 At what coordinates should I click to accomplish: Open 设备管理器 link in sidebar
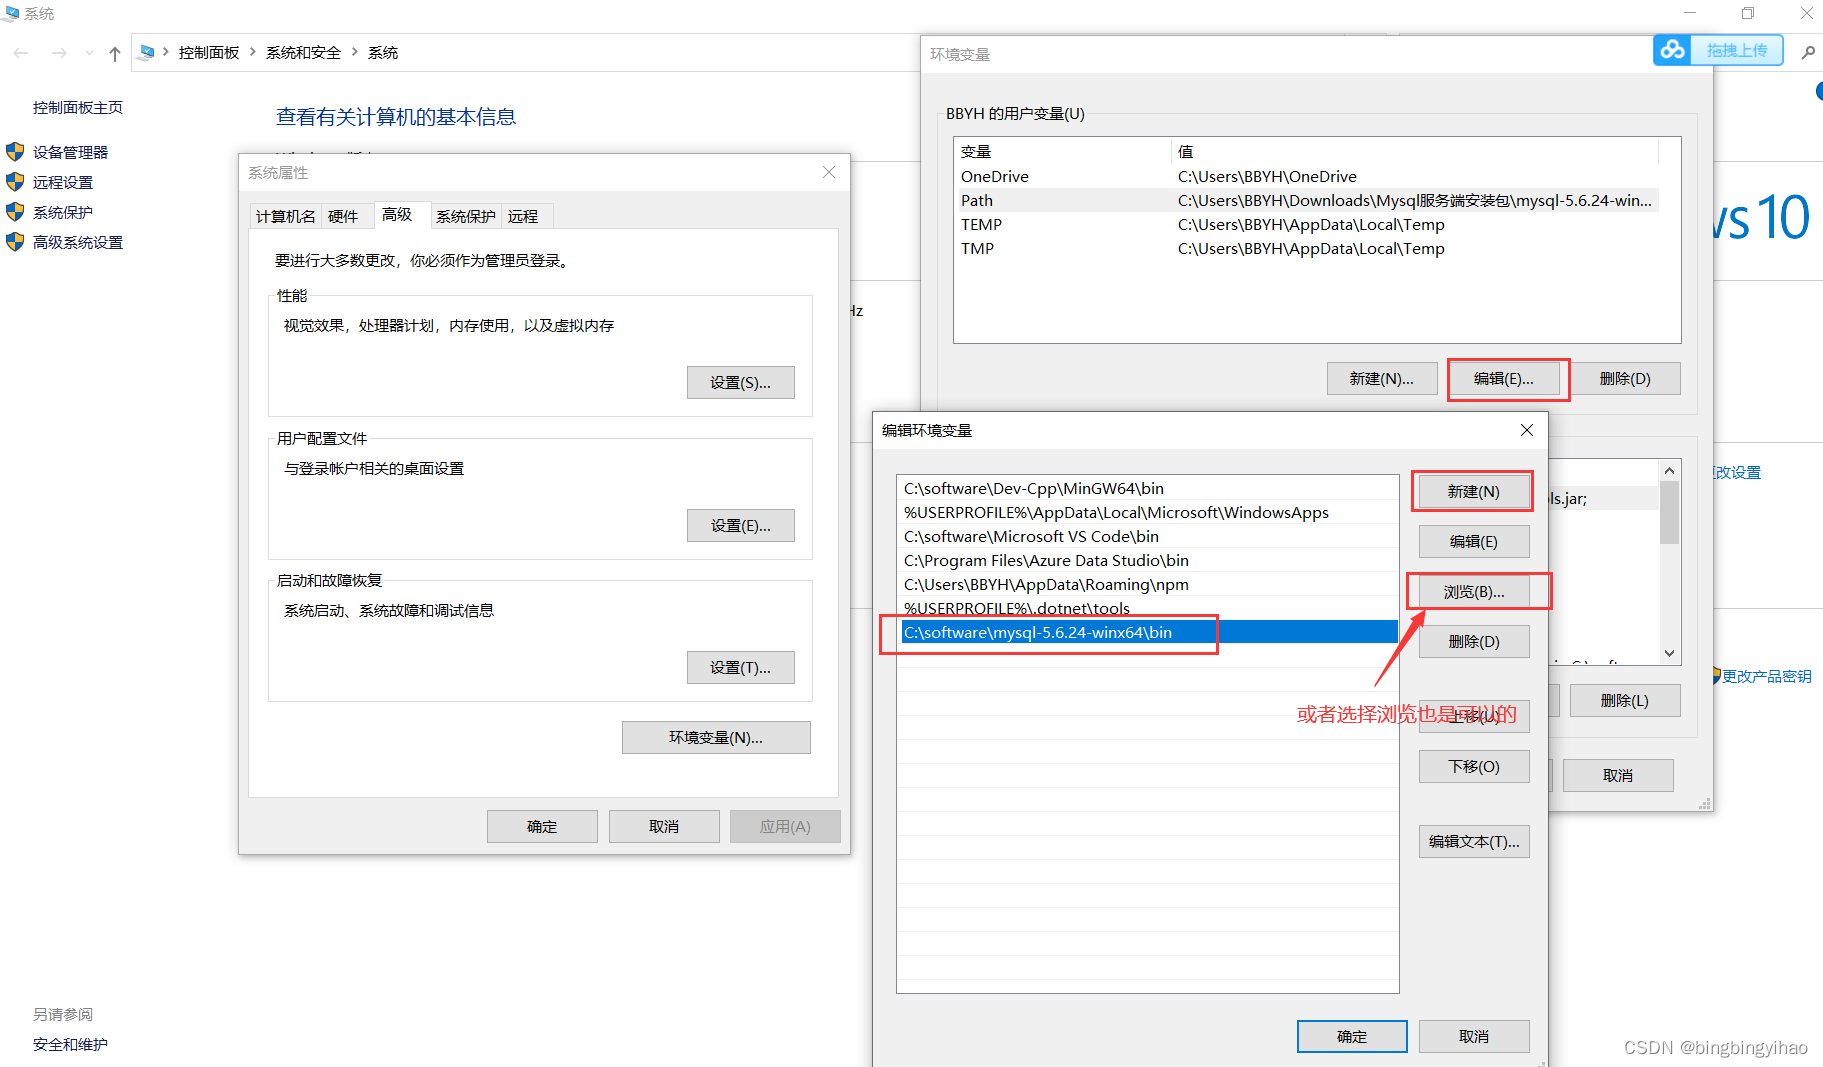click(x=70, y=152)
